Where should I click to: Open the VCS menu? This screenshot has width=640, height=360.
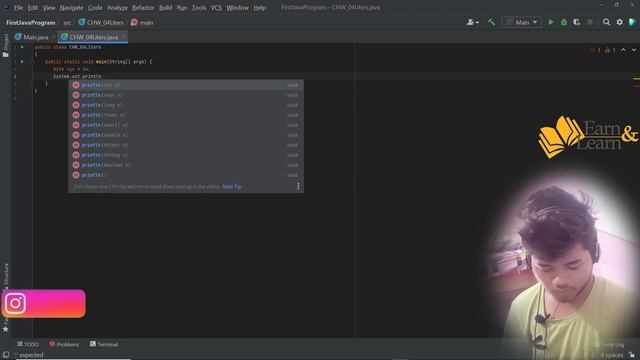point(216,8)
